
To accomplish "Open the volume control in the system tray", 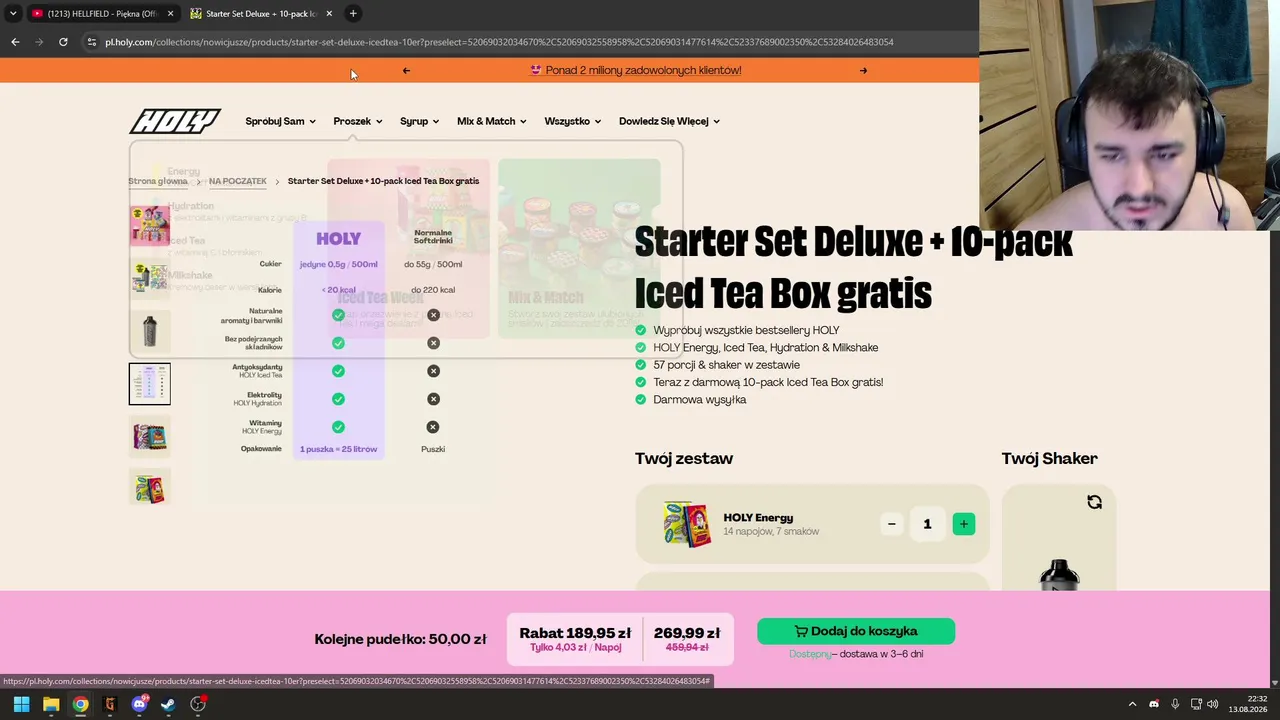I will tap(1213, 704).
